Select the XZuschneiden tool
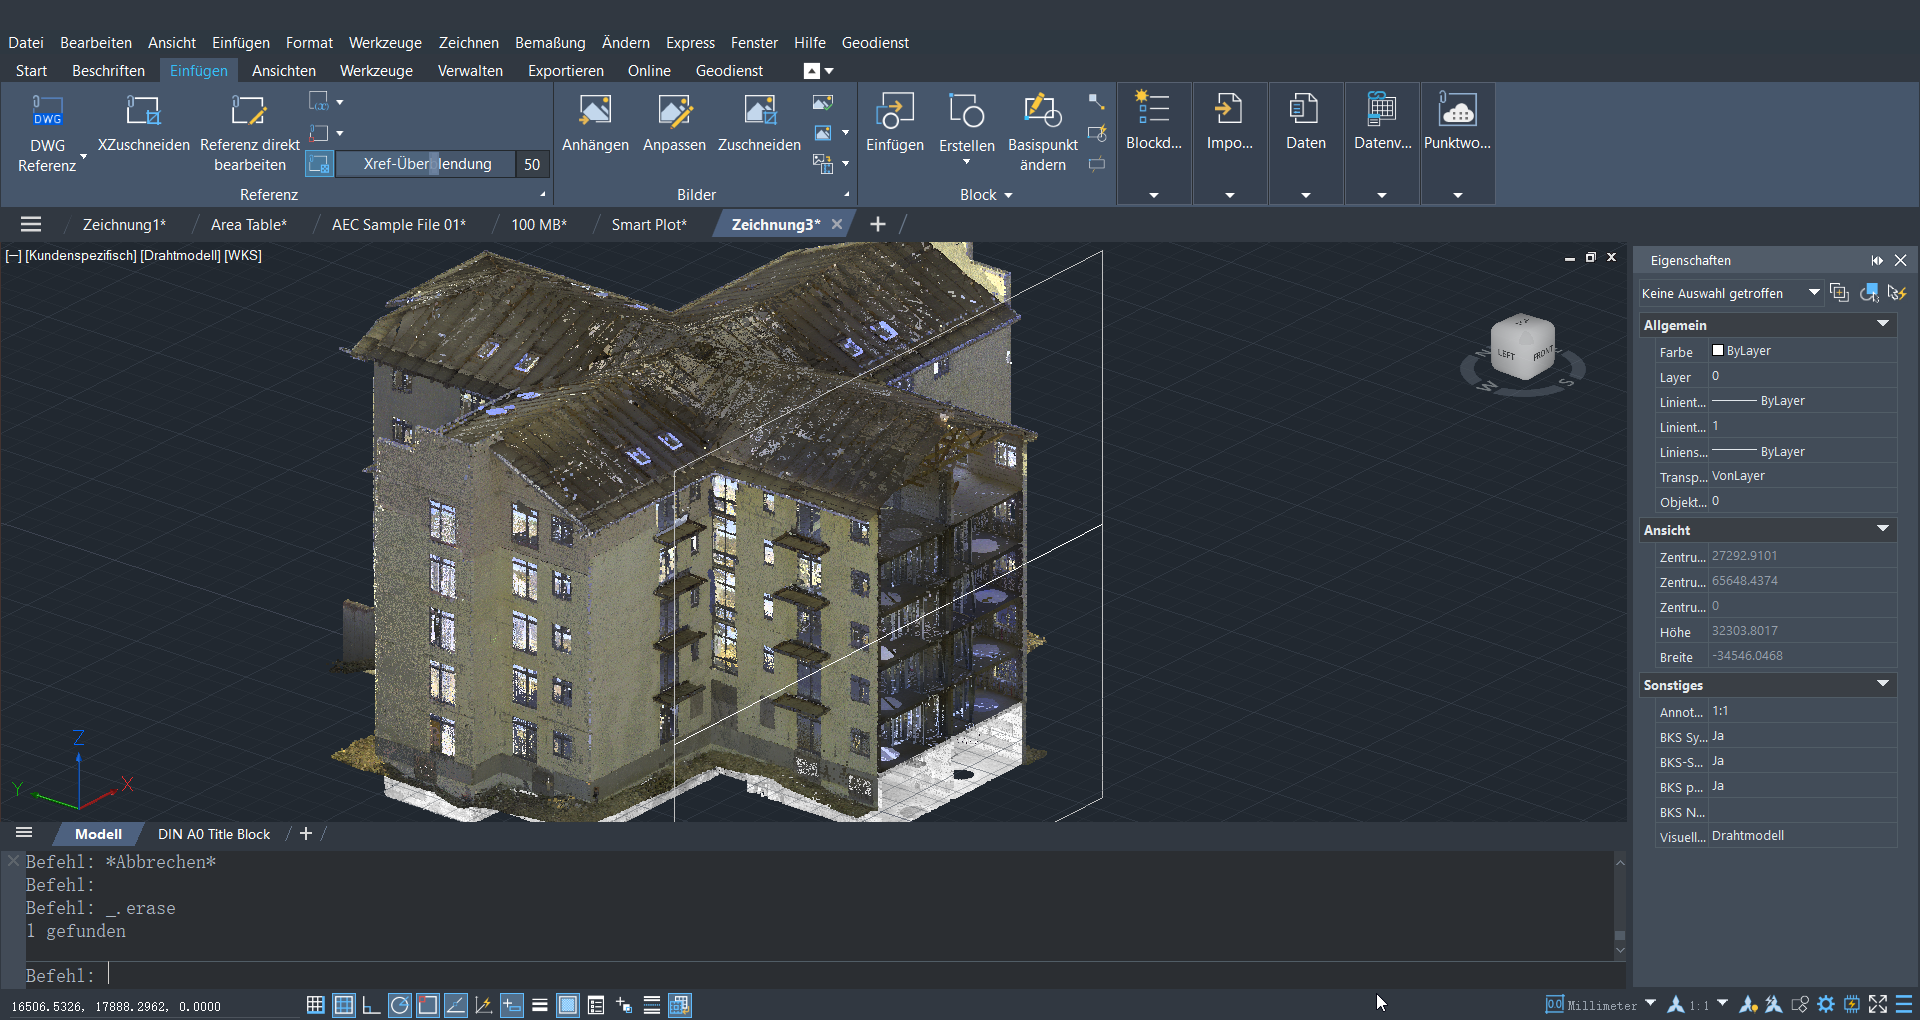 (143, 112)
